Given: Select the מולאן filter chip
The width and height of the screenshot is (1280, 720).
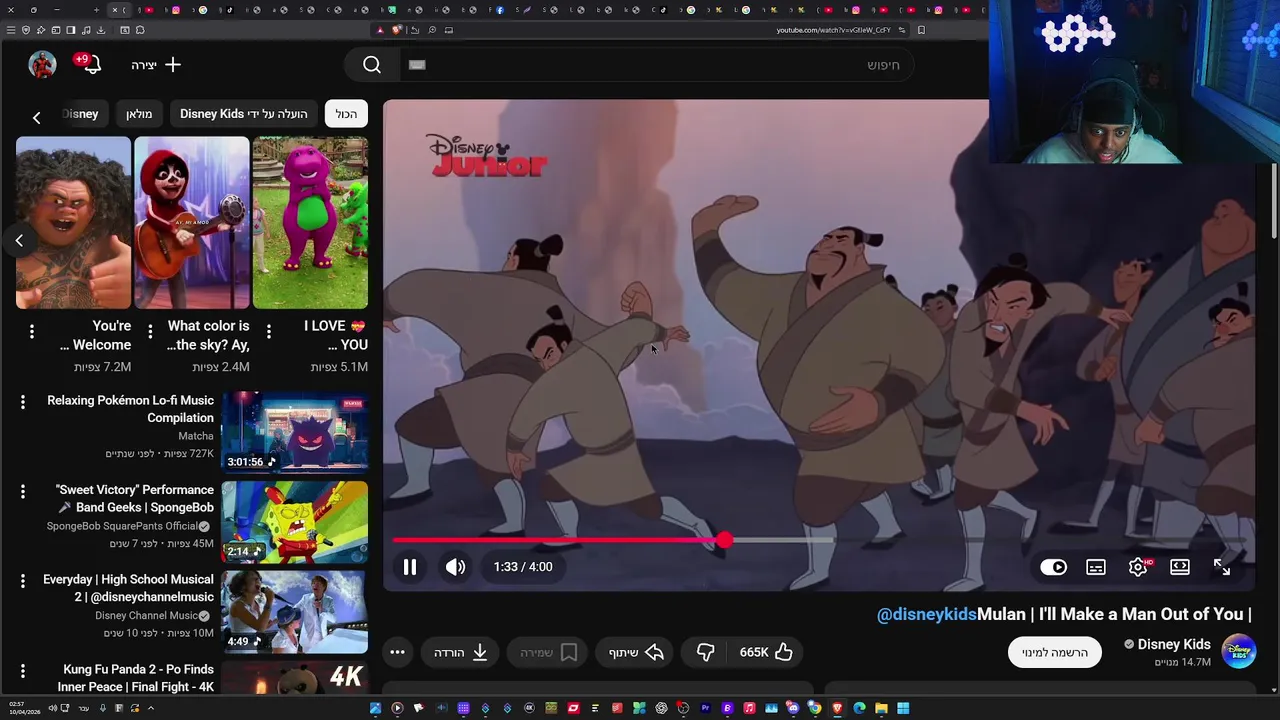Looking at the screenshot, I should [139, 114].
